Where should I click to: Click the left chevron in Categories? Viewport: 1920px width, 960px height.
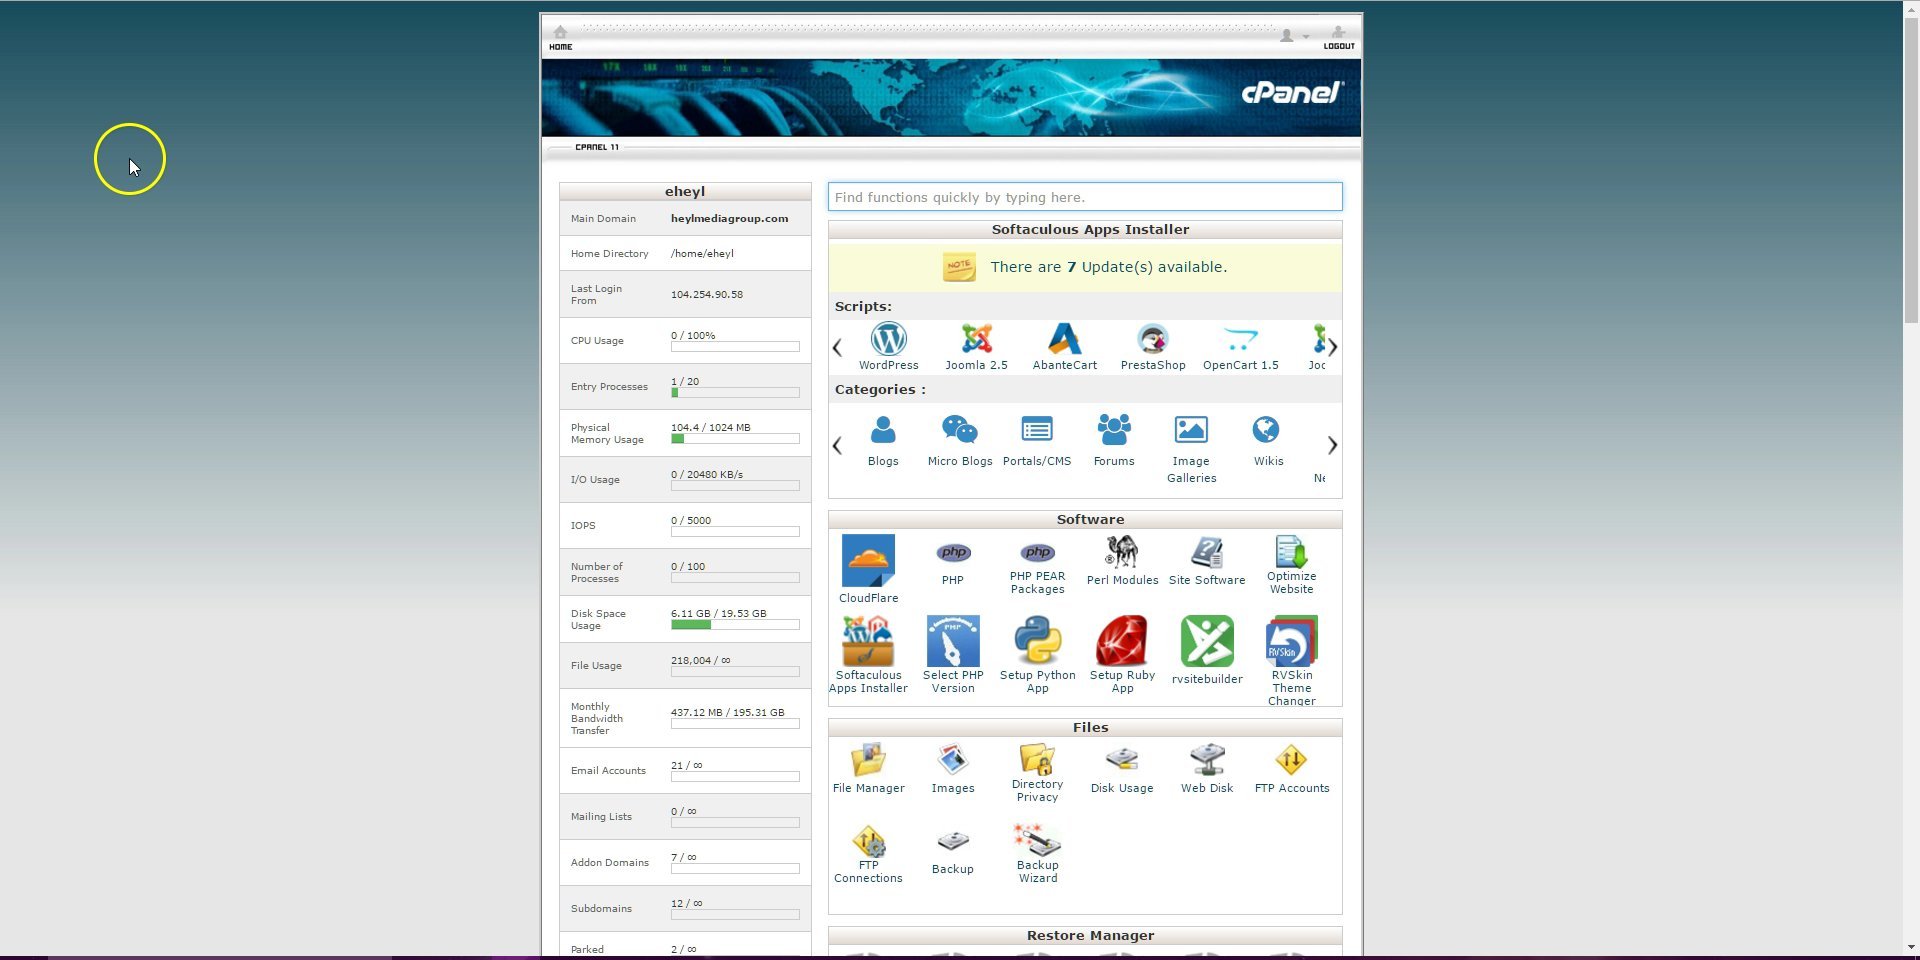coord(838,446)
